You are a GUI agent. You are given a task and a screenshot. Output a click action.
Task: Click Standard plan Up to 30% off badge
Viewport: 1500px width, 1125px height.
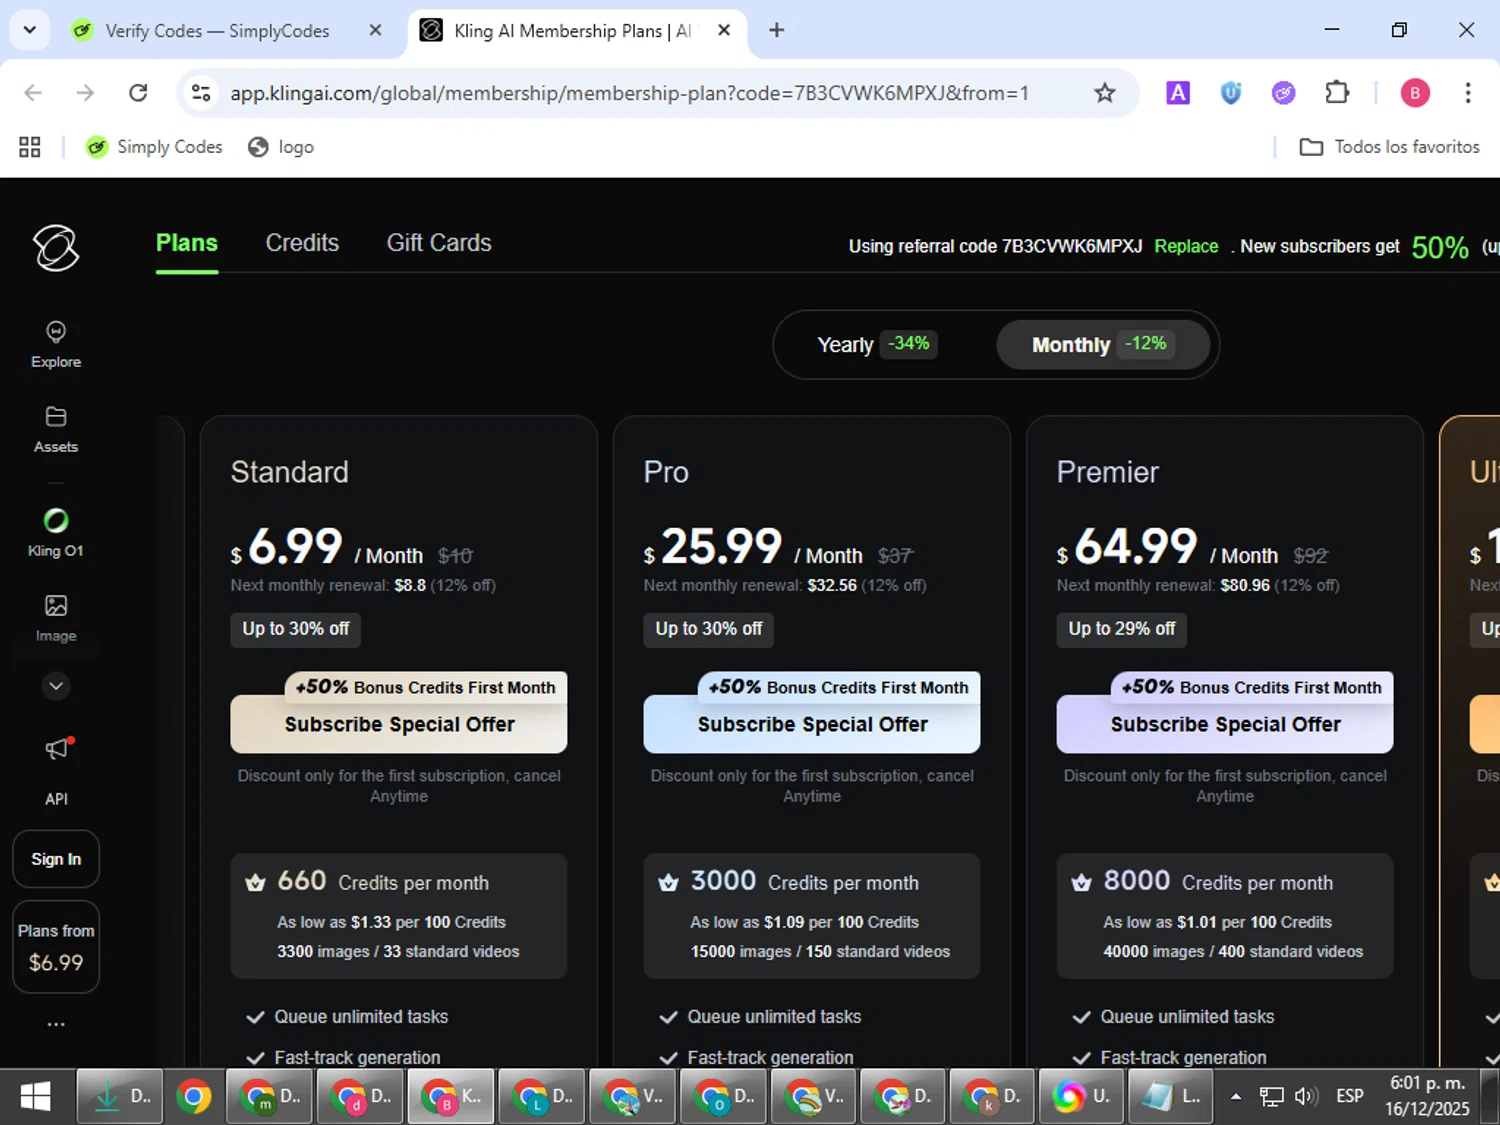(x=296, y=629)
